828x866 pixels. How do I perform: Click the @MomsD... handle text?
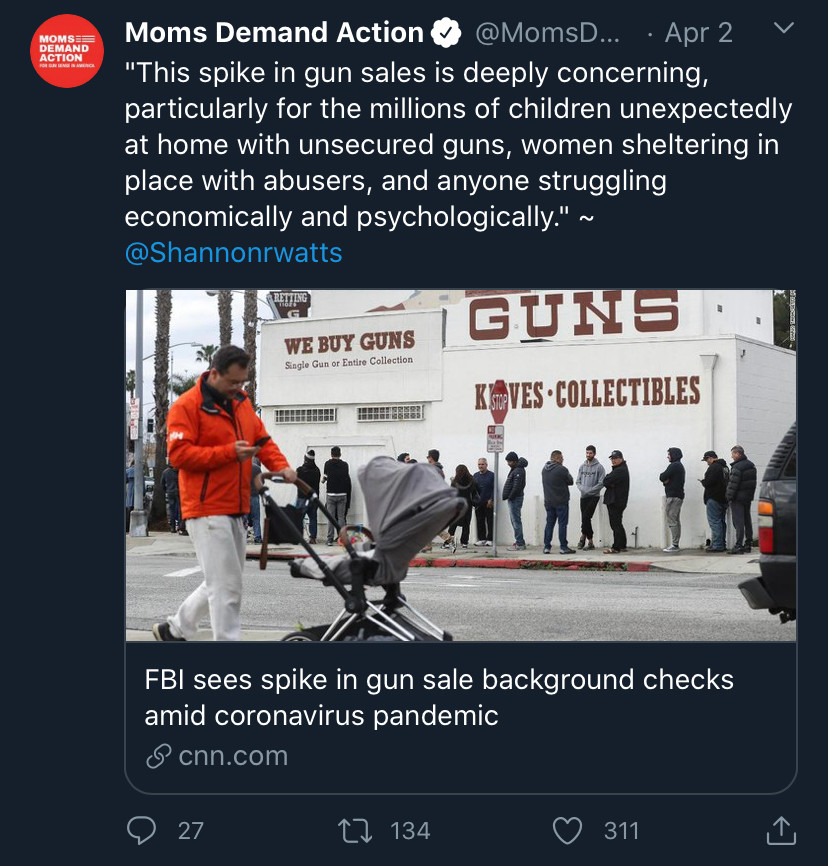(547, 33)
